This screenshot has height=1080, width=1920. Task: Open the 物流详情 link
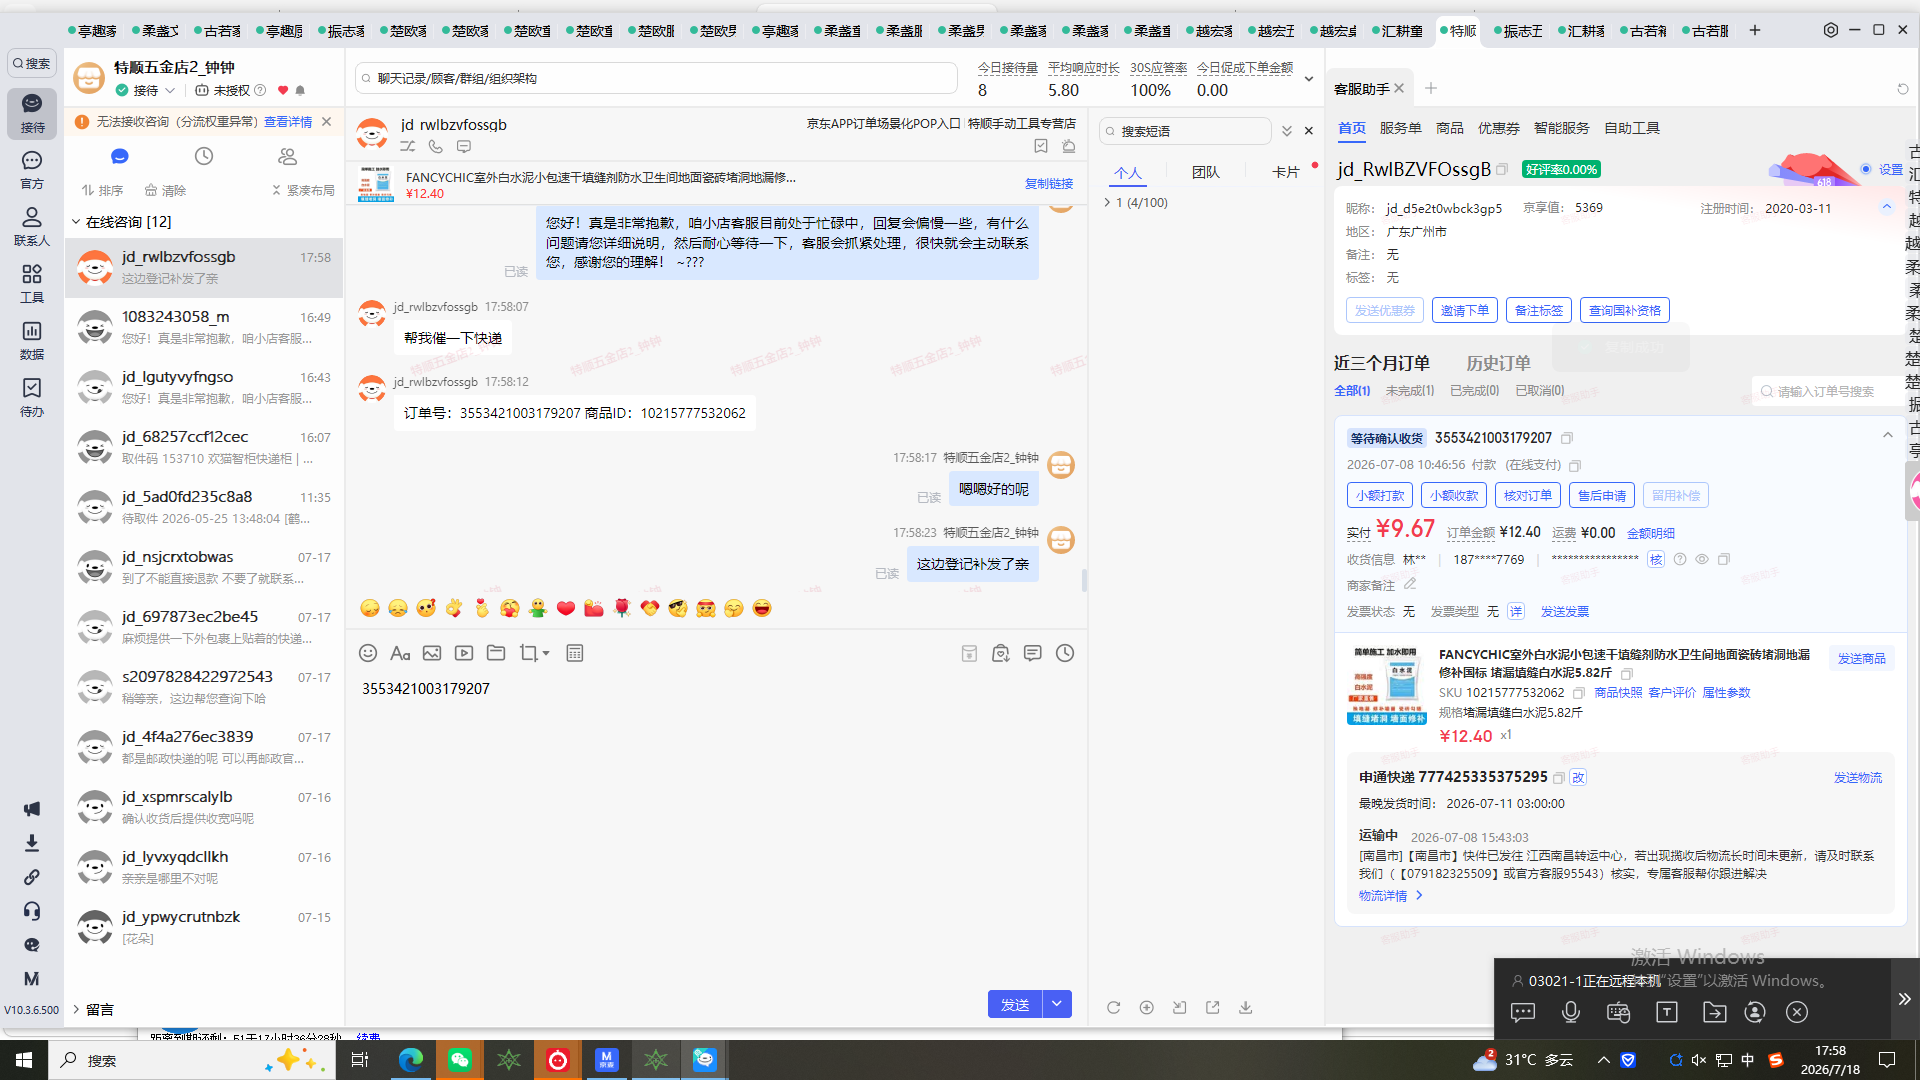(x=1390, y=896)
